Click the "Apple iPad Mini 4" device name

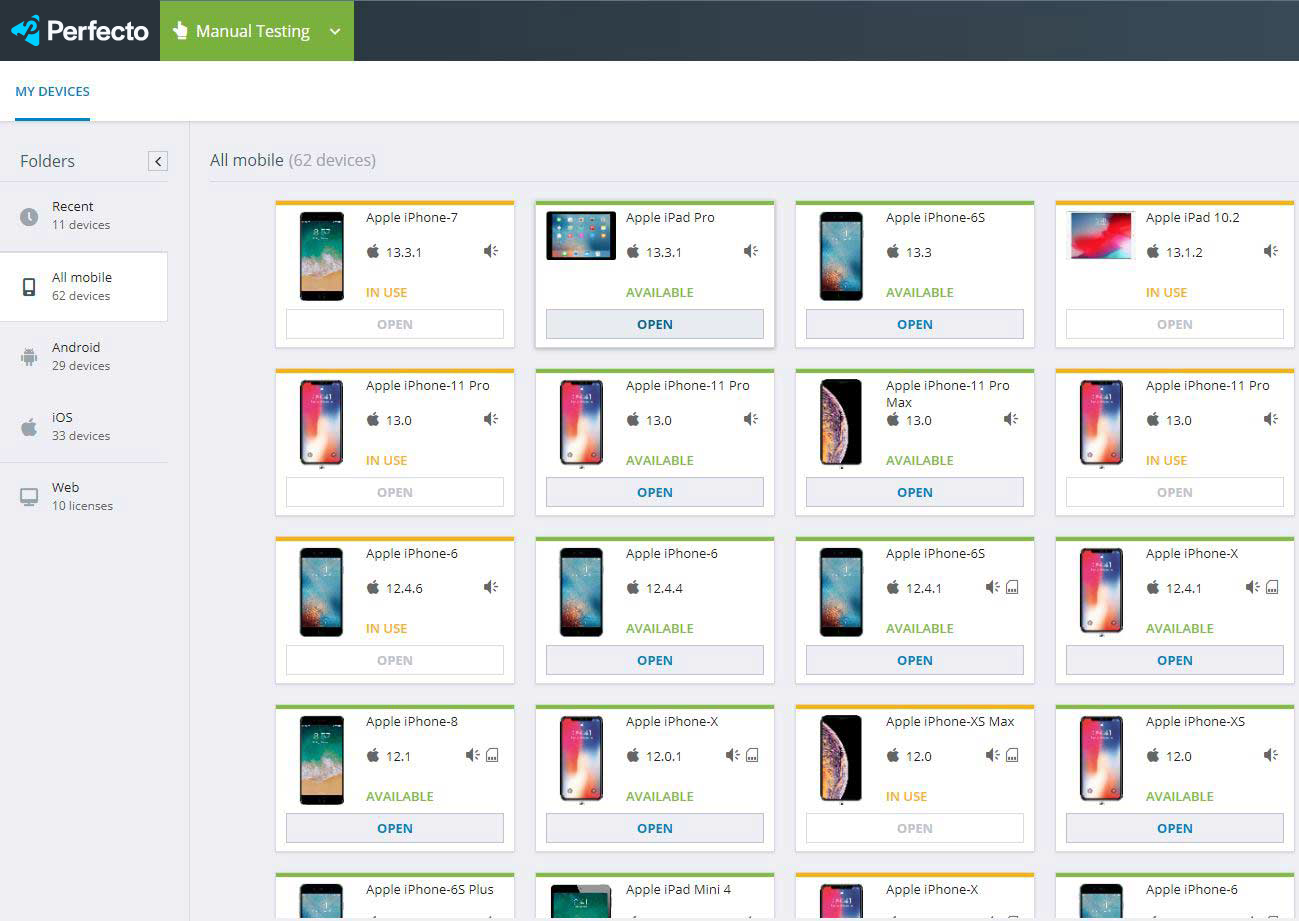(x=678, y=889)
